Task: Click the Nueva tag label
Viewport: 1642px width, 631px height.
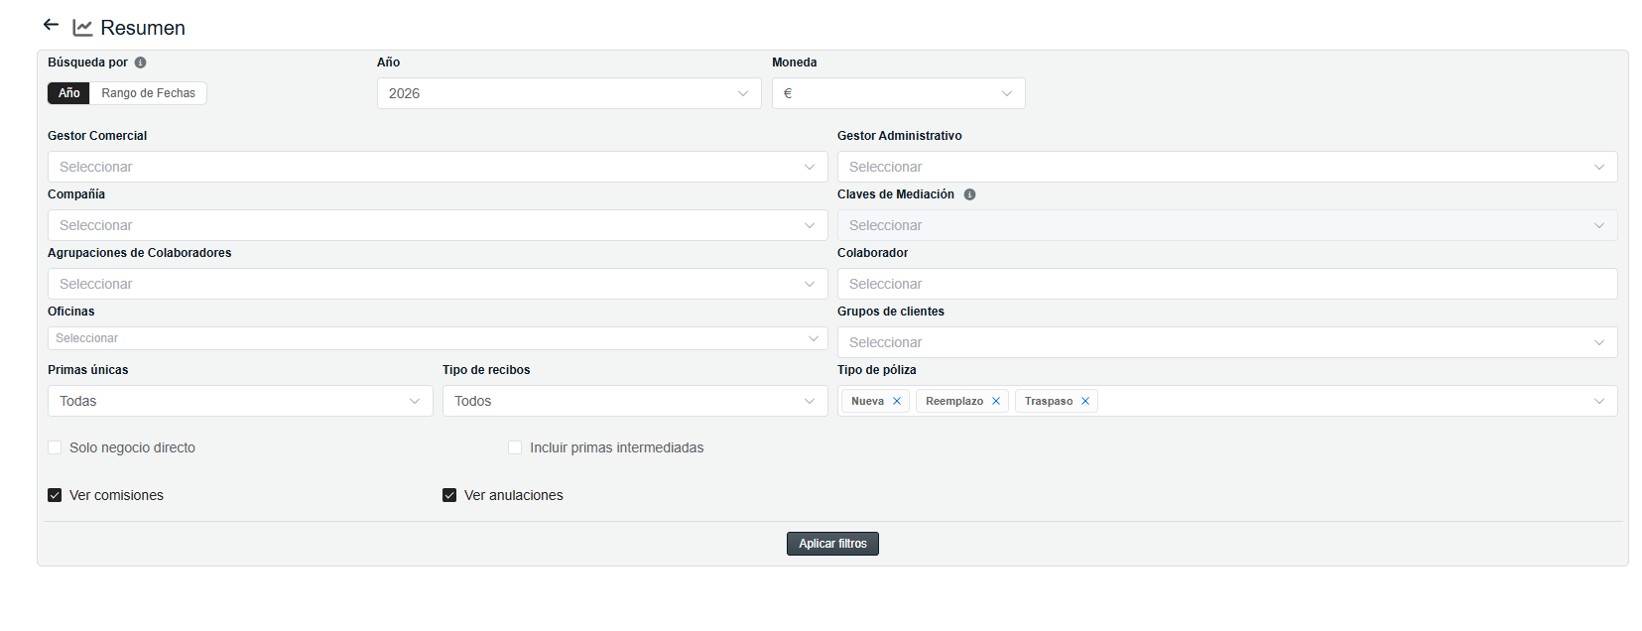Action: 867,401
